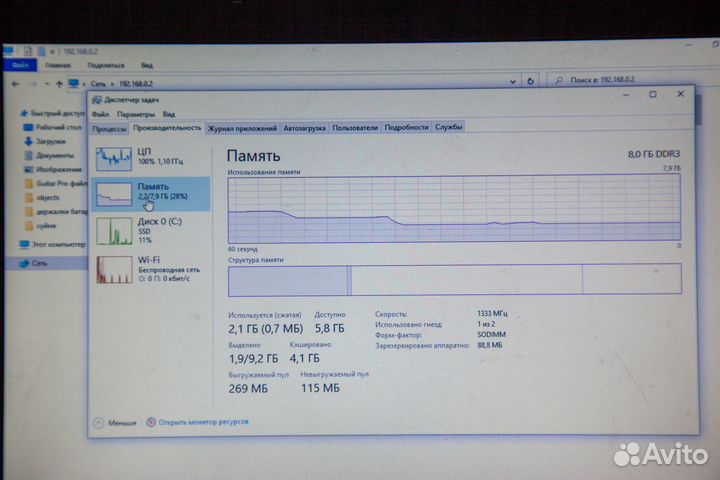Close the Task Manager window
Viewport: 720px width, 480px height.
coord(681,94)
